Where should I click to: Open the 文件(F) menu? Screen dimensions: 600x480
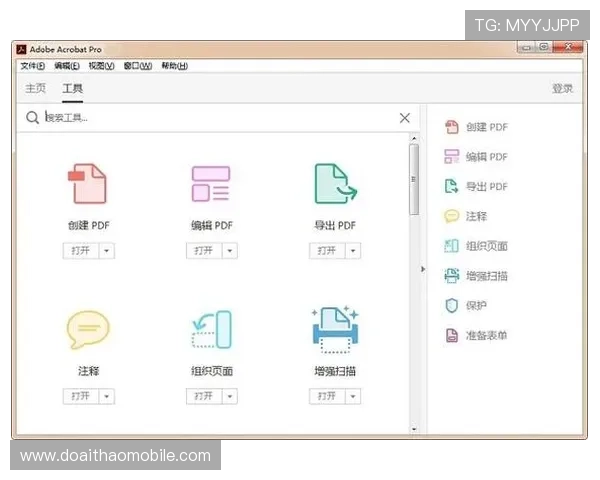(32, 66)
